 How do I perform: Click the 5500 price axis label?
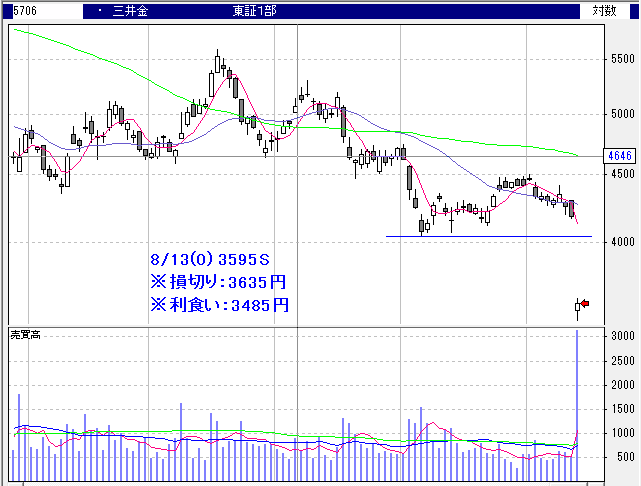[621, 60]
